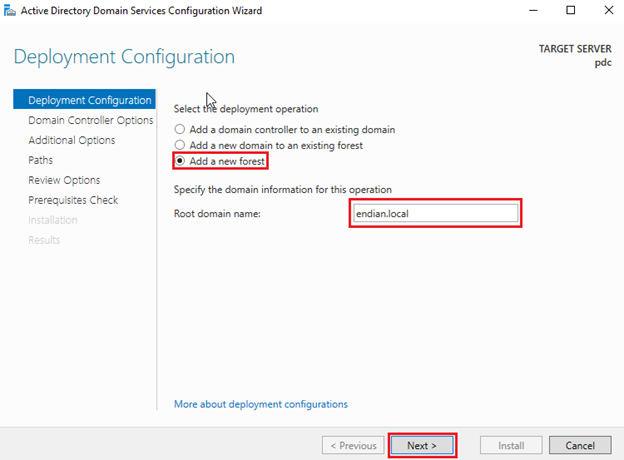Click the Install button
The height and width of the screenshot is (460, 624).
pos(511,445)
